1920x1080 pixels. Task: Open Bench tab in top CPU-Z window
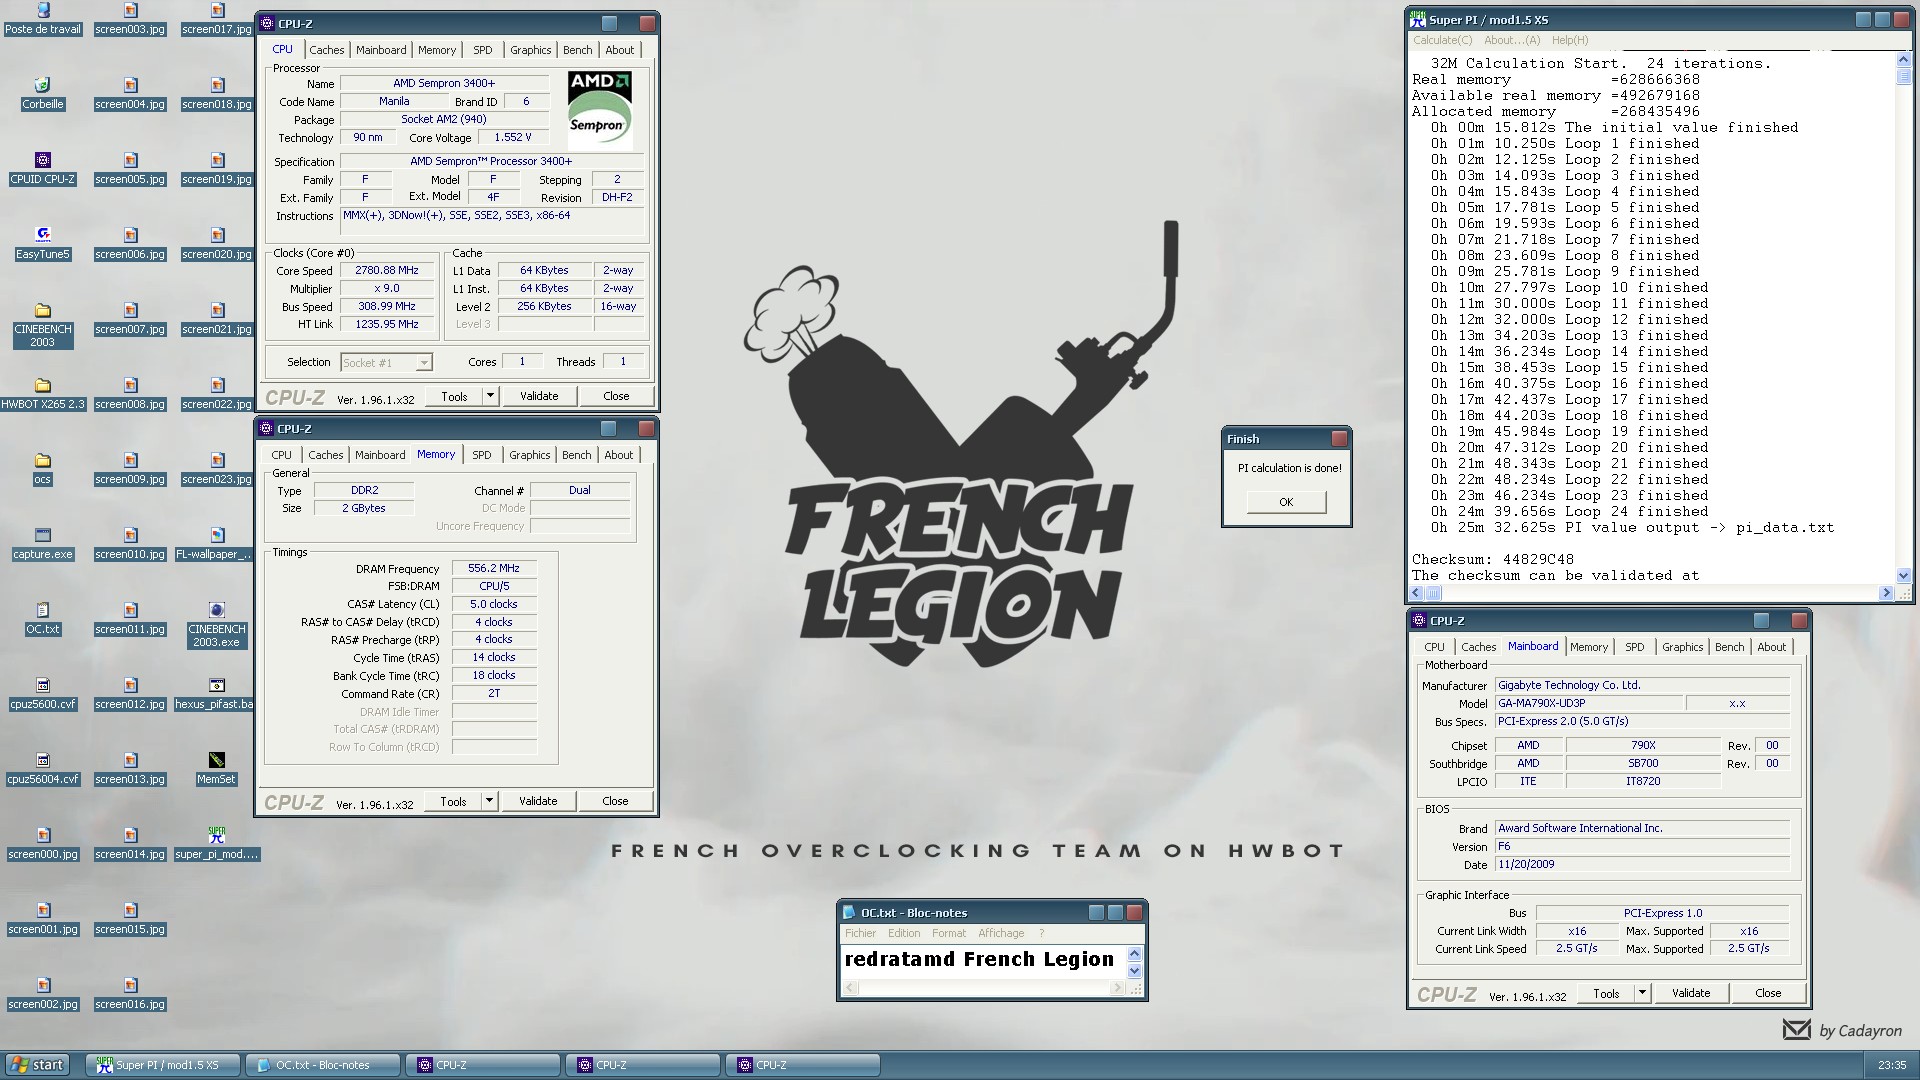577,50
